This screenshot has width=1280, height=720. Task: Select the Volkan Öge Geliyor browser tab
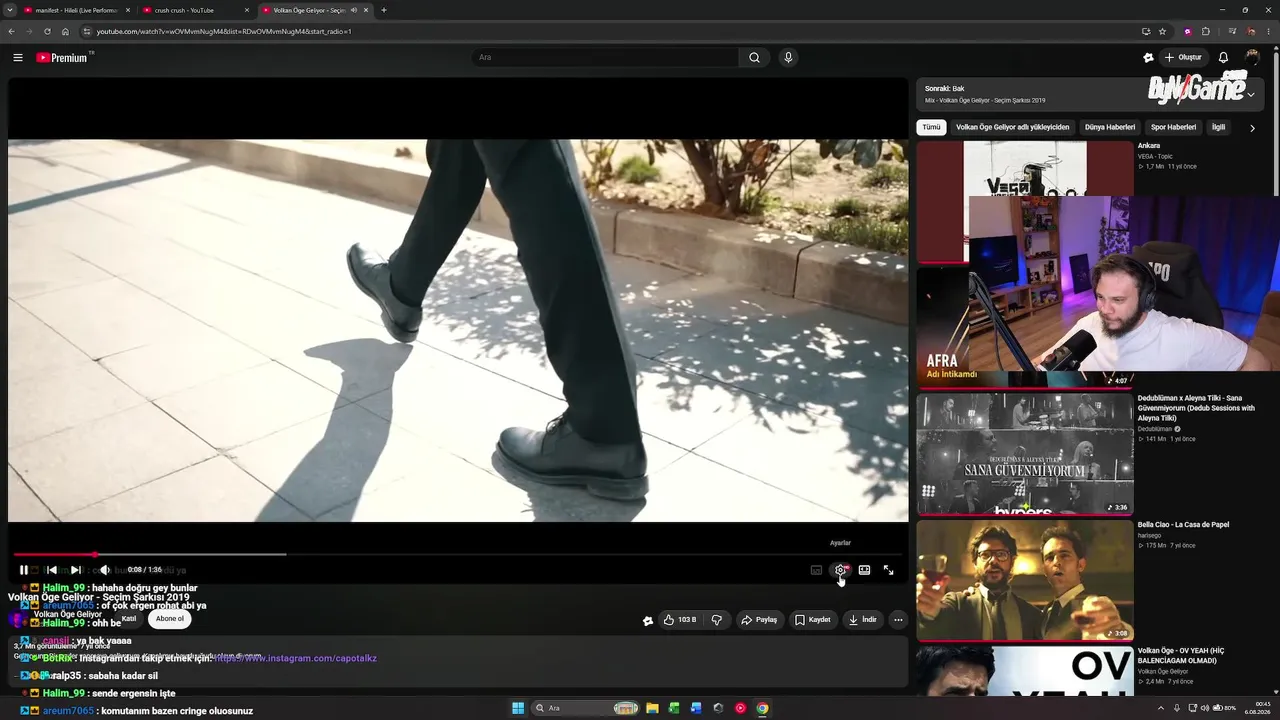click(x=315, y=10)
